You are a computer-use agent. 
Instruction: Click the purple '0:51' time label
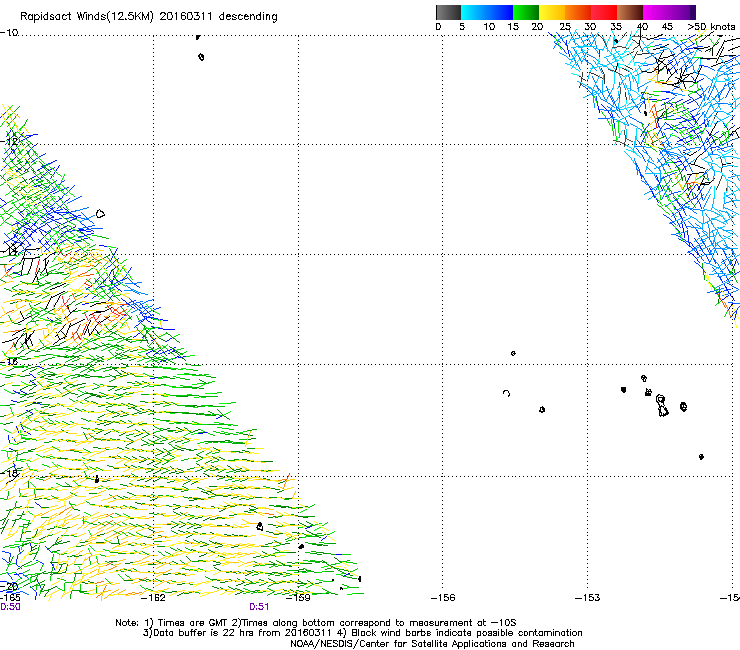259,607
